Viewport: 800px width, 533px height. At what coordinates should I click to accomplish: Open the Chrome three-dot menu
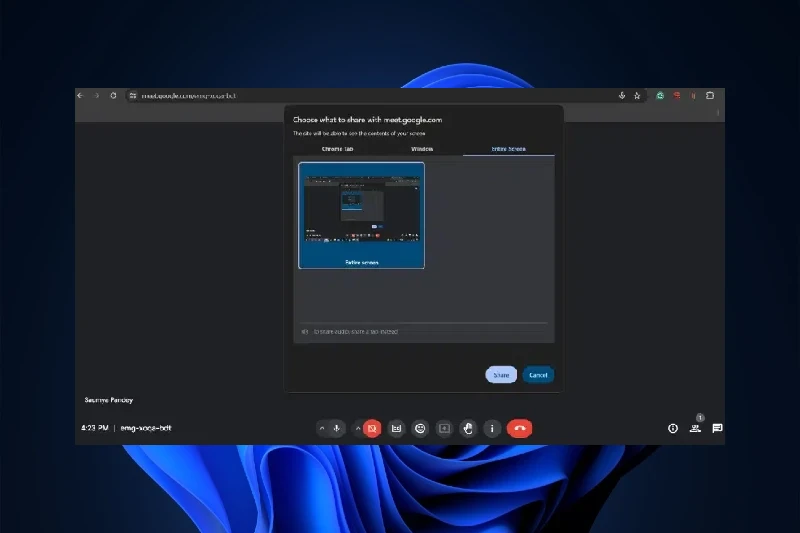click(718, 113)
